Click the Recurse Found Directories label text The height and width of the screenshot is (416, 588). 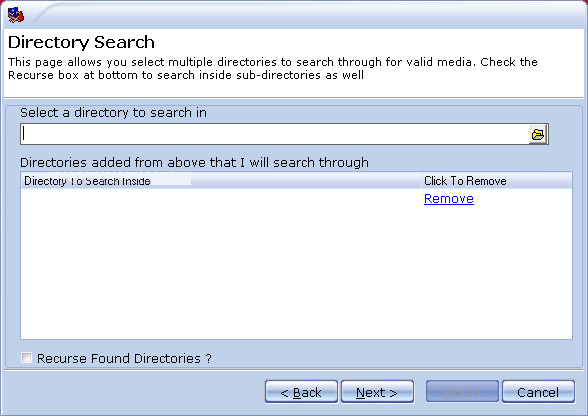[x=124, y=359]
